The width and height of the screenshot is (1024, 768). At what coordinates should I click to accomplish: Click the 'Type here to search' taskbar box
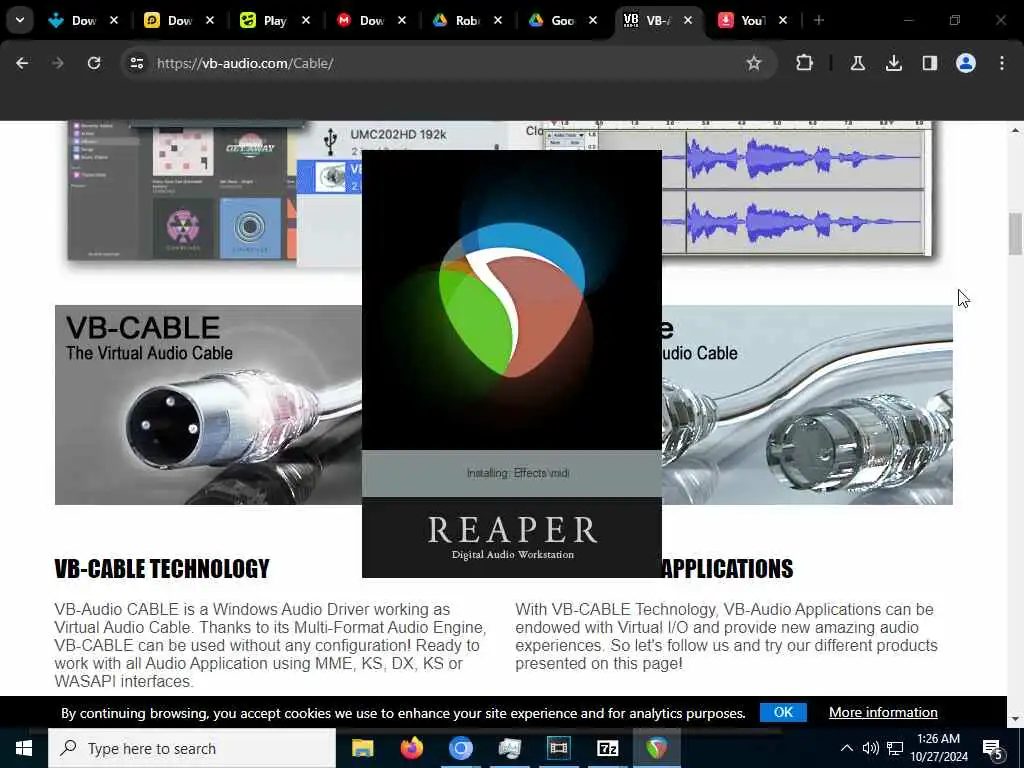[x=192, y=748]
